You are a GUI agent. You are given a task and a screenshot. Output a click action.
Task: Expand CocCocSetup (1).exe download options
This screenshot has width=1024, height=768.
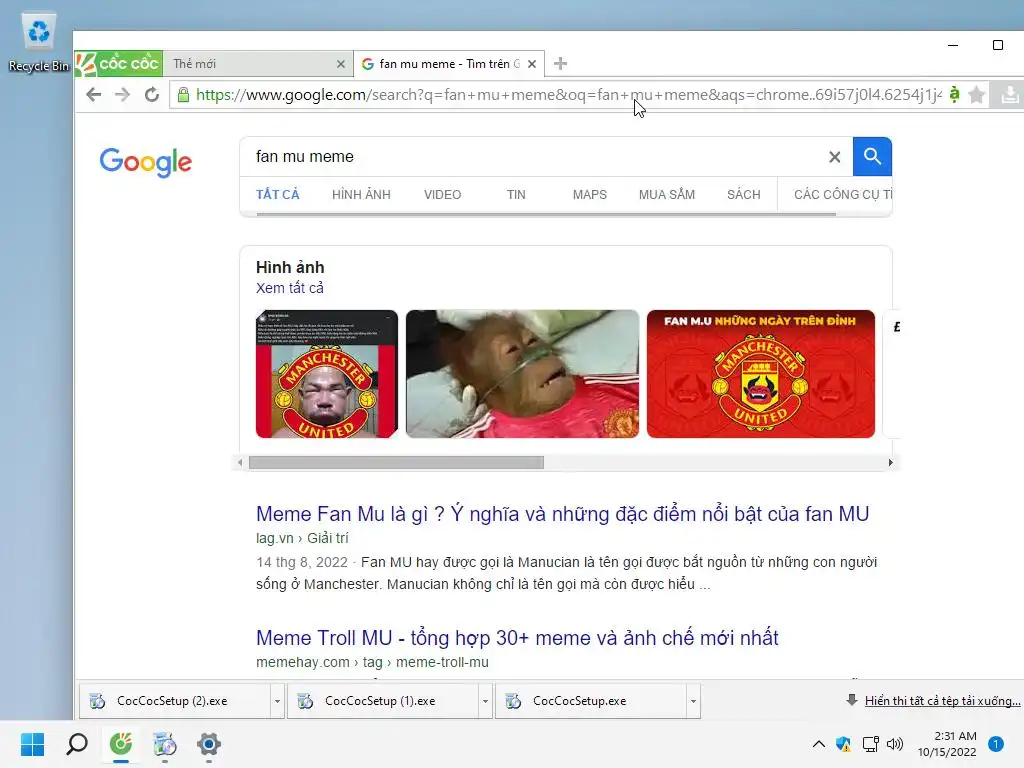pos(485,701)
